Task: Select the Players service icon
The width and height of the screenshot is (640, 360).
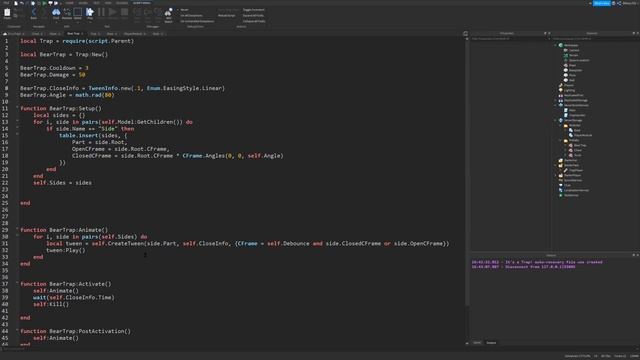Action: pyautogui.click(x=561, y=85)
